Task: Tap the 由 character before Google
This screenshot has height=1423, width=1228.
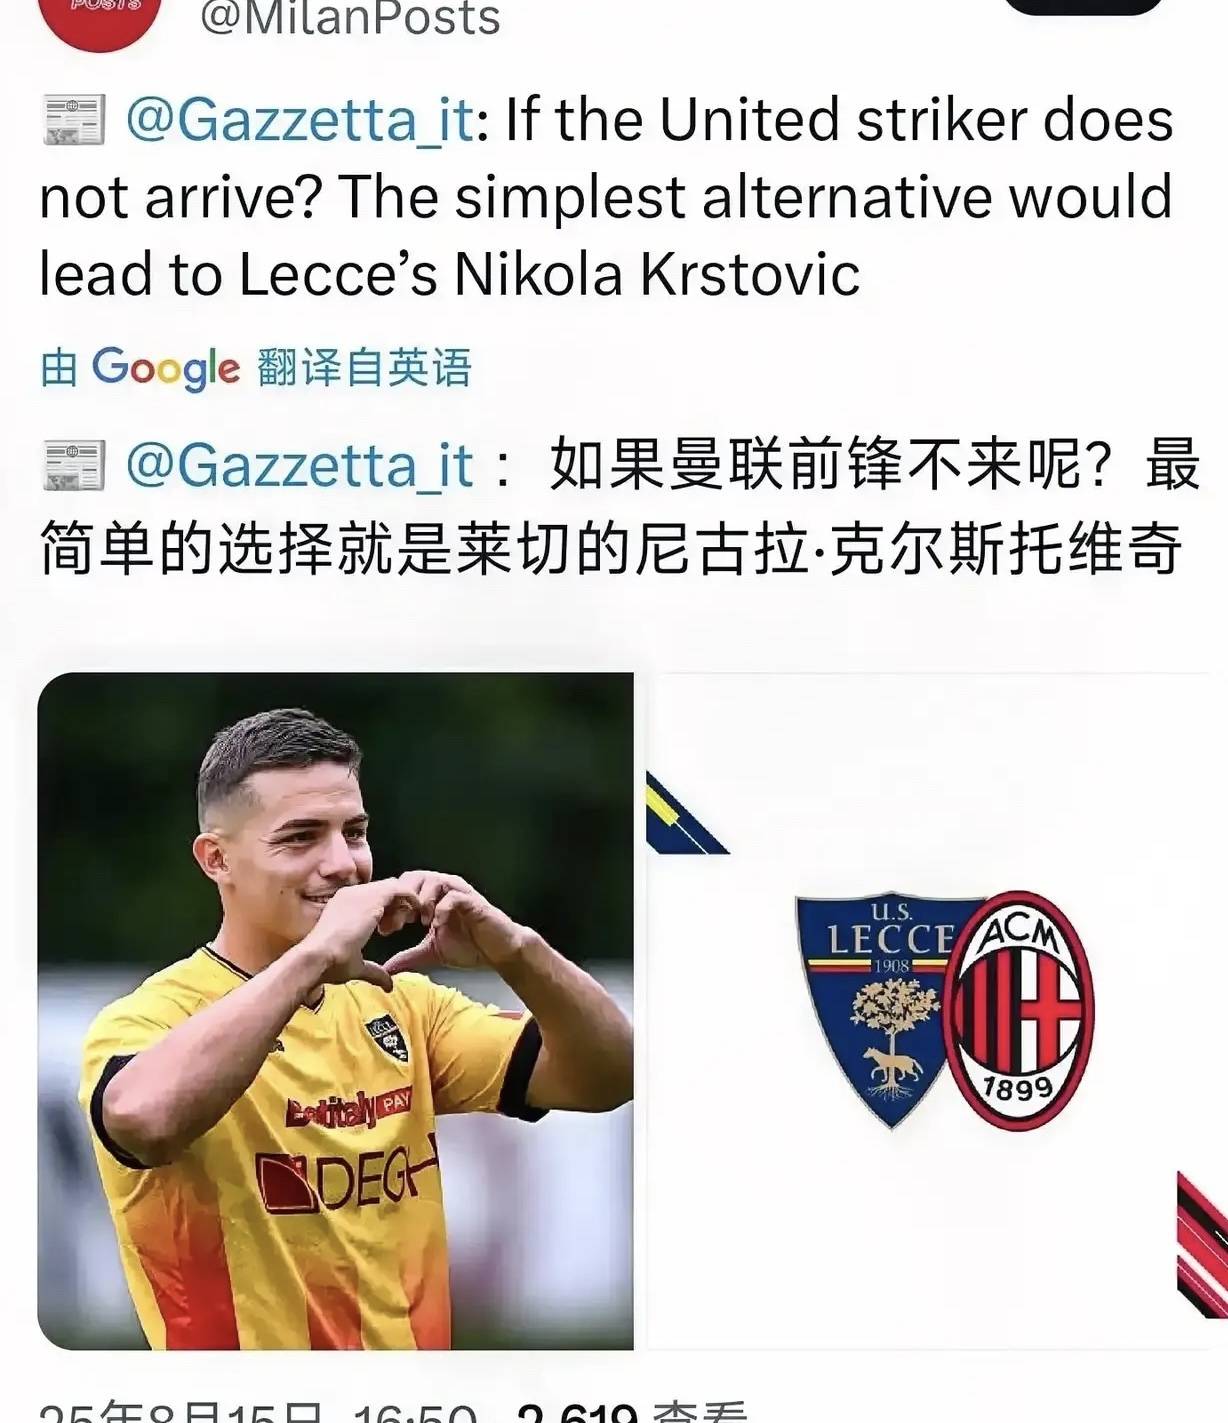Action: click(59, 368)
